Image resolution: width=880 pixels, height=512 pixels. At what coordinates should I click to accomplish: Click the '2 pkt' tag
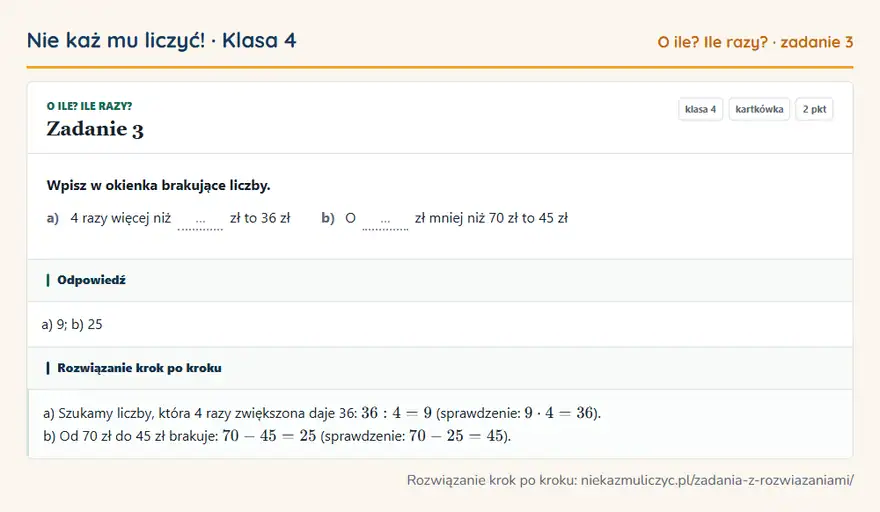pos(814,109)
